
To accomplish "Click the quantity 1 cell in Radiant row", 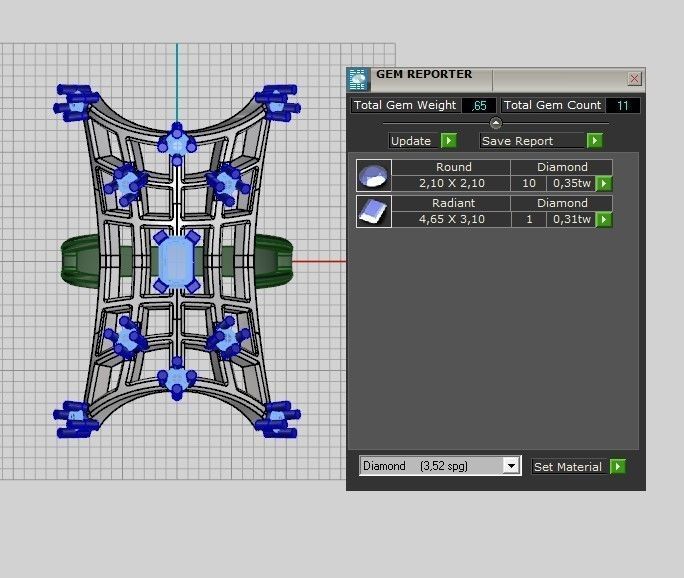I will point(529,219).
